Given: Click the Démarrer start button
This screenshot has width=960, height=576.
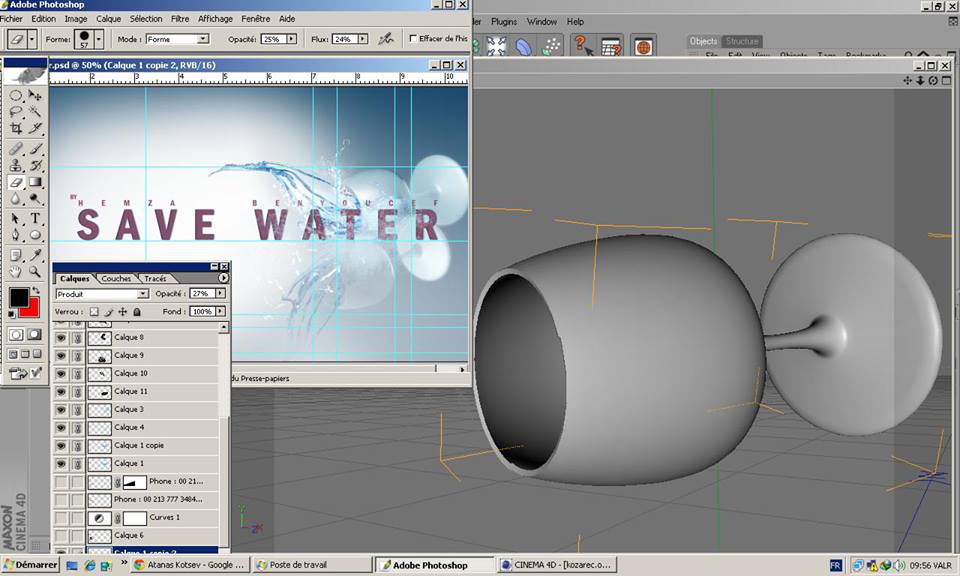Looking at the screenshot, I should (30, 565).
